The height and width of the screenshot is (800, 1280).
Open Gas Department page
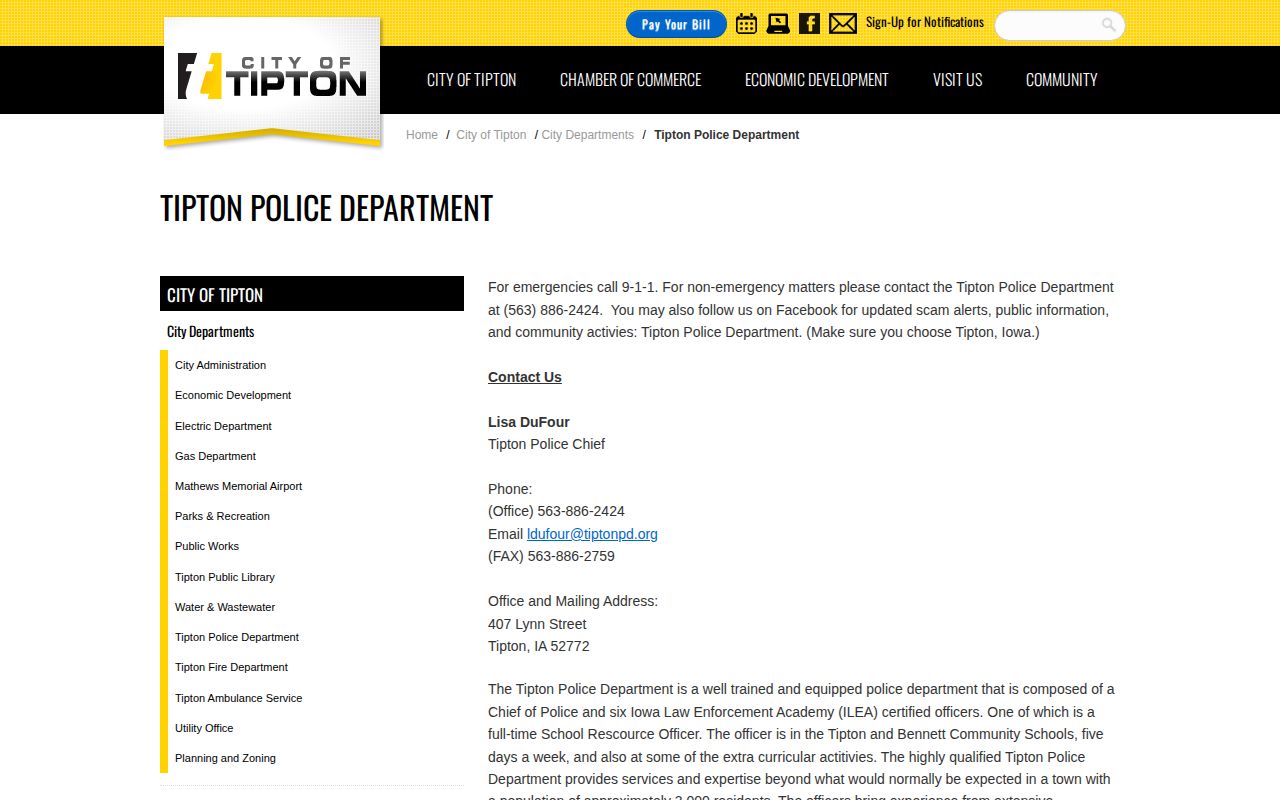coord(215,456)
